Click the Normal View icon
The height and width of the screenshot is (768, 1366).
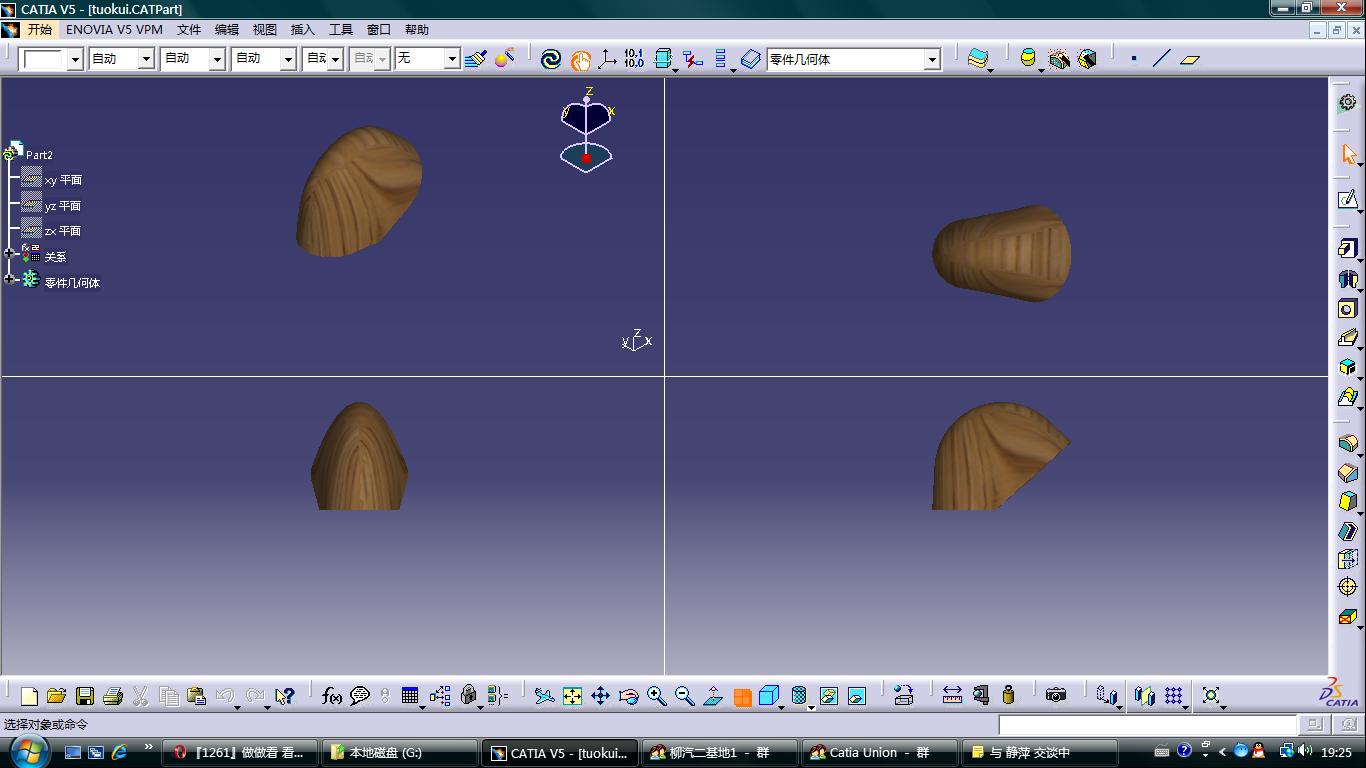click(x=713, y=696)
